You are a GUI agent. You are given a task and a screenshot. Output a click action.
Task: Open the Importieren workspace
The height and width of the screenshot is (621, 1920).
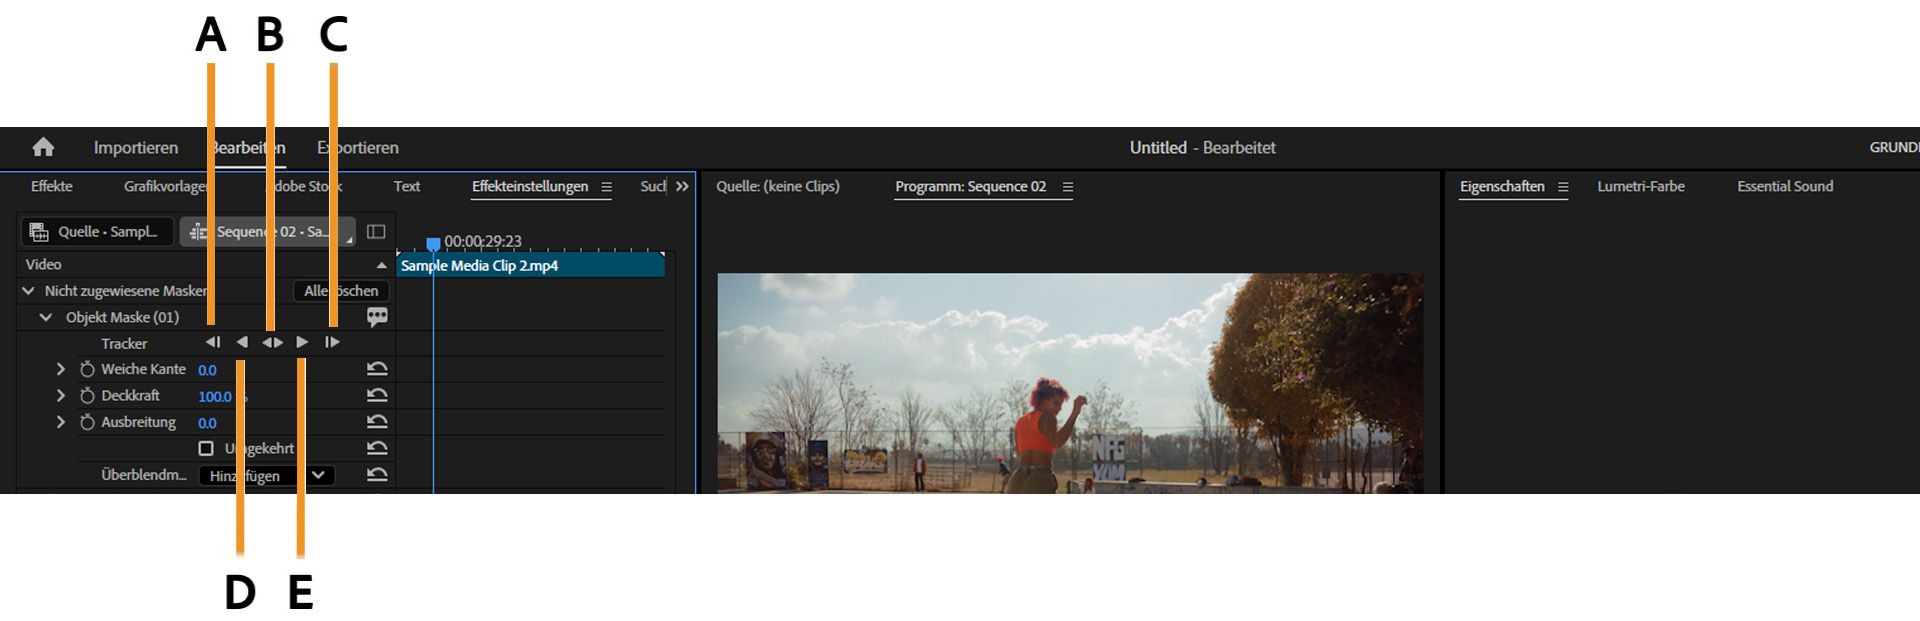[136, 147]
